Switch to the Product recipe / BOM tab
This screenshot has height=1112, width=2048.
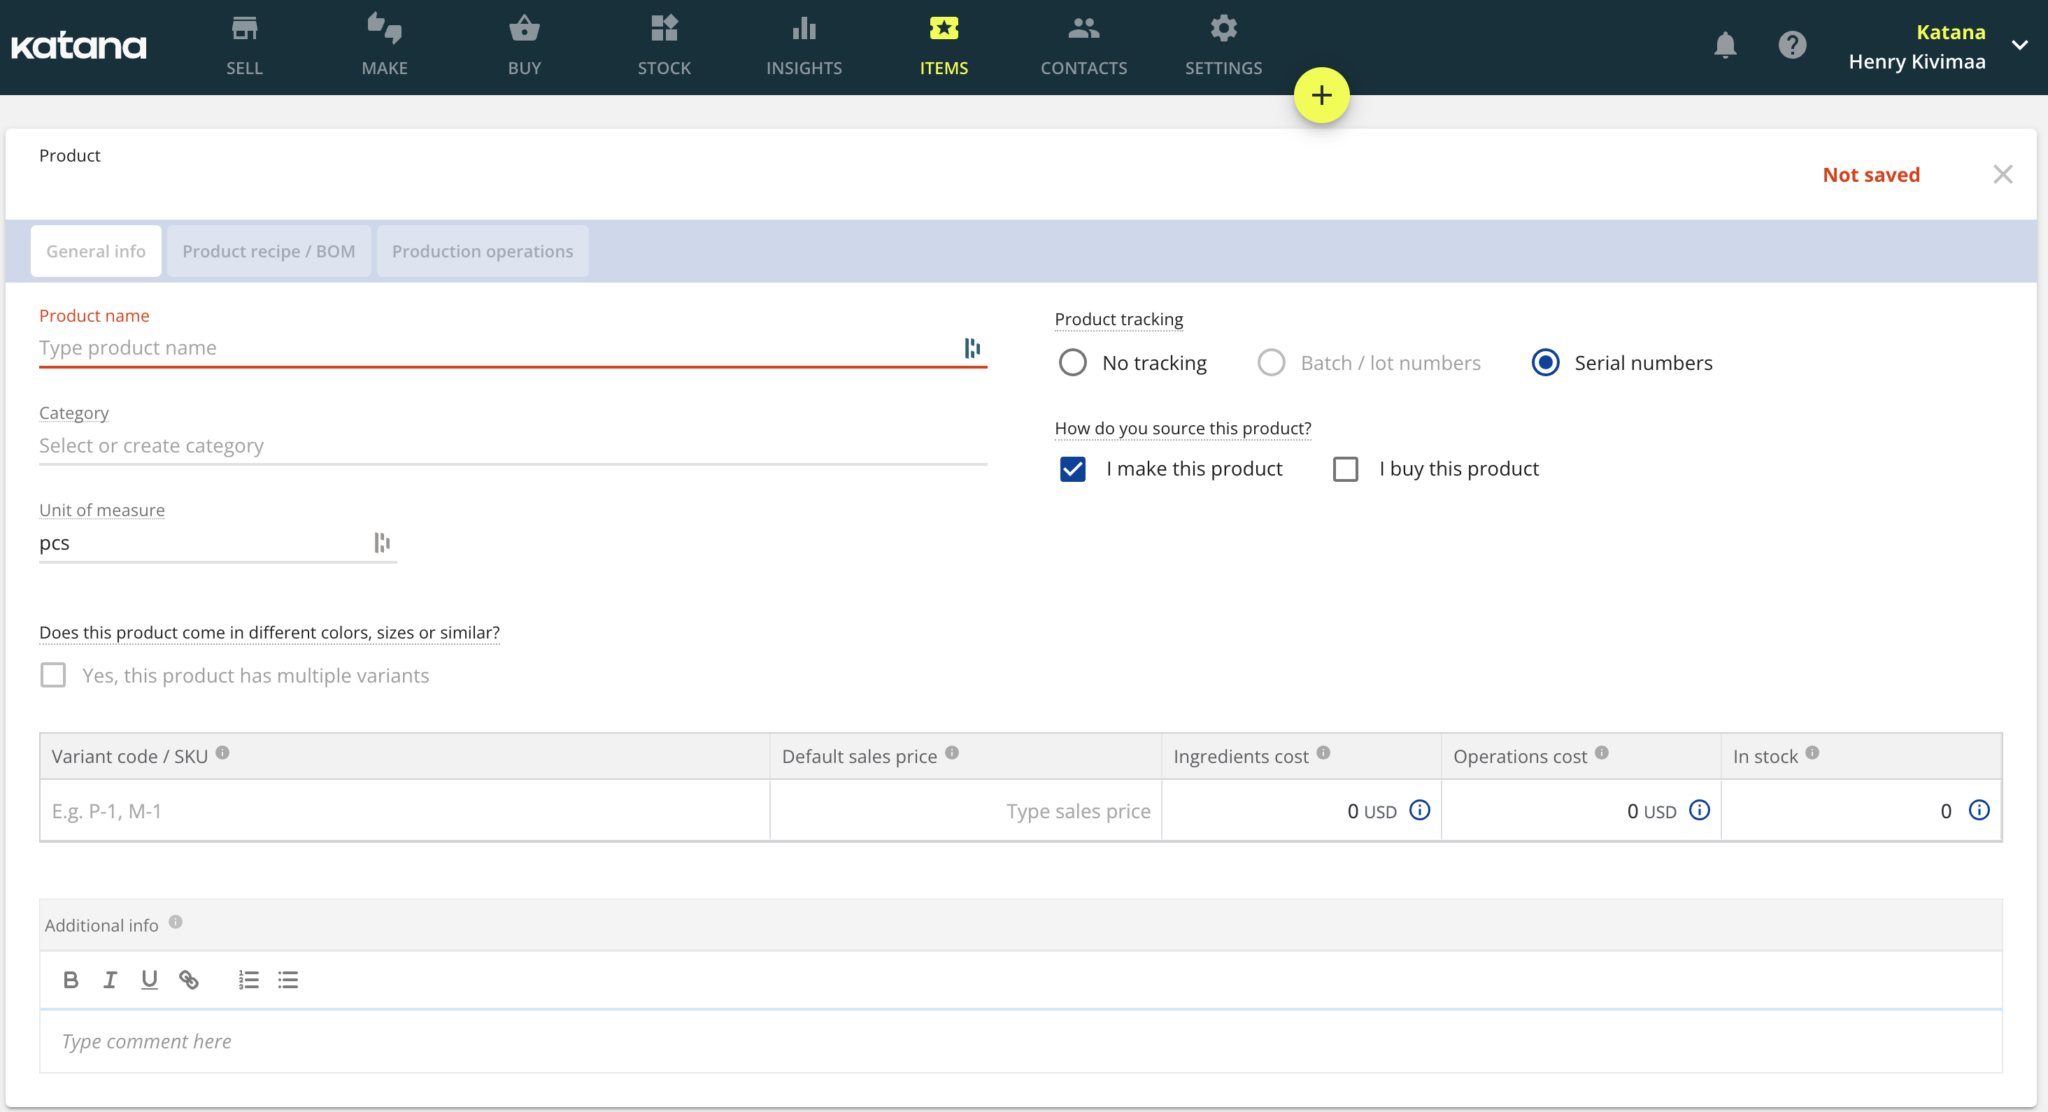(x=269, y=251)
